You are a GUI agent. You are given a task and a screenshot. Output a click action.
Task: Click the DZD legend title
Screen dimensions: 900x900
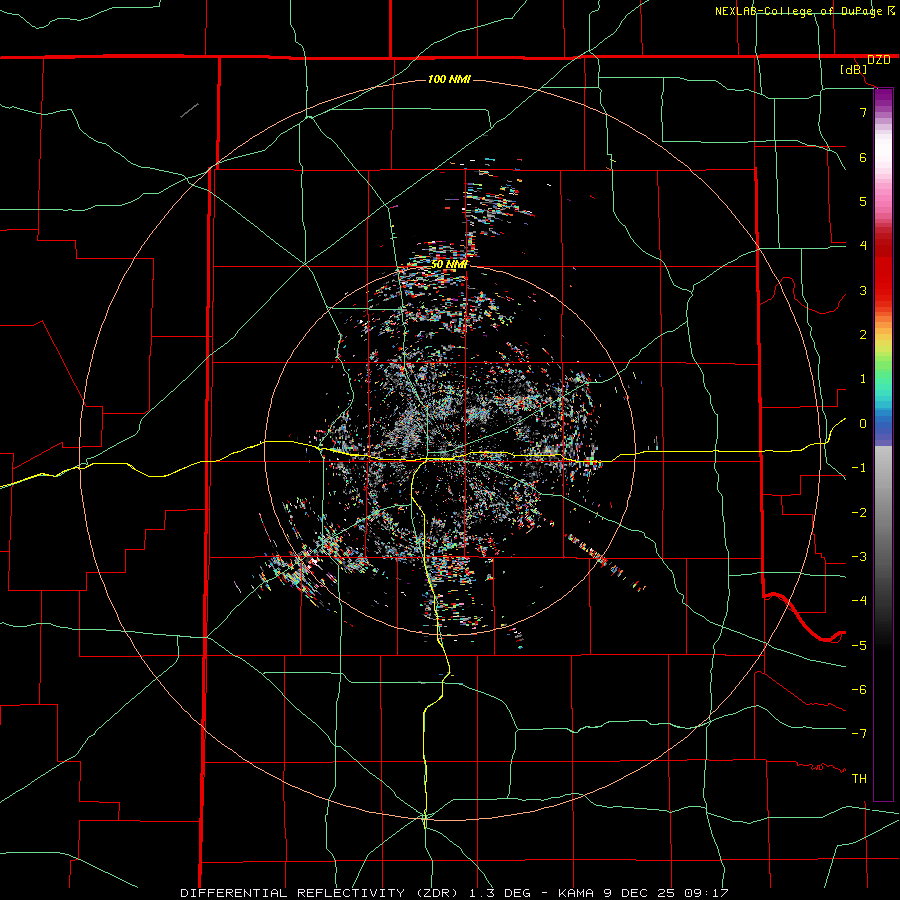point(879,60)
